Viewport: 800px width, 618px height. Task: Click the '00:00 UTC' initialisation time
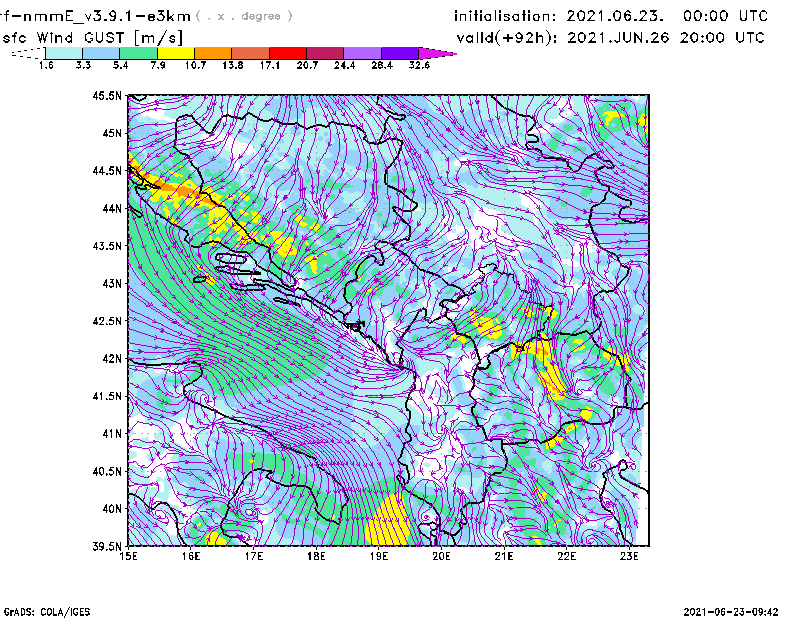[724, 16]
